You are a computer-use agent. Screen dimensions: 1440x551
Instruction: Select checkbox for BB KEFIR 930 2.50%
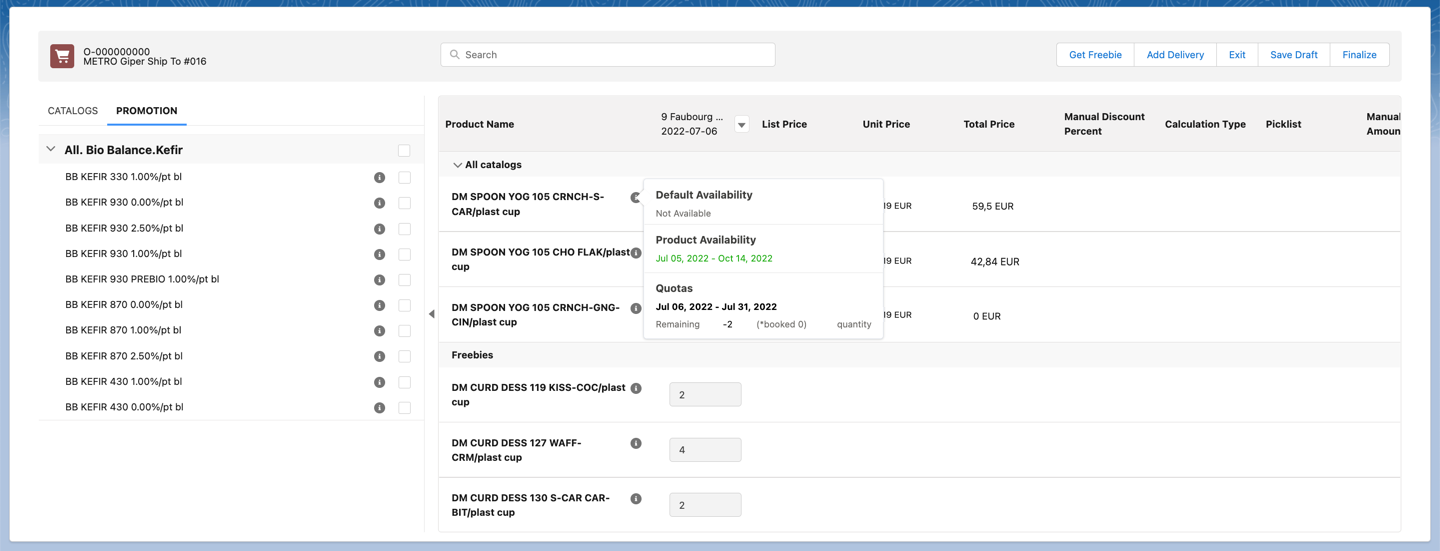404,229
